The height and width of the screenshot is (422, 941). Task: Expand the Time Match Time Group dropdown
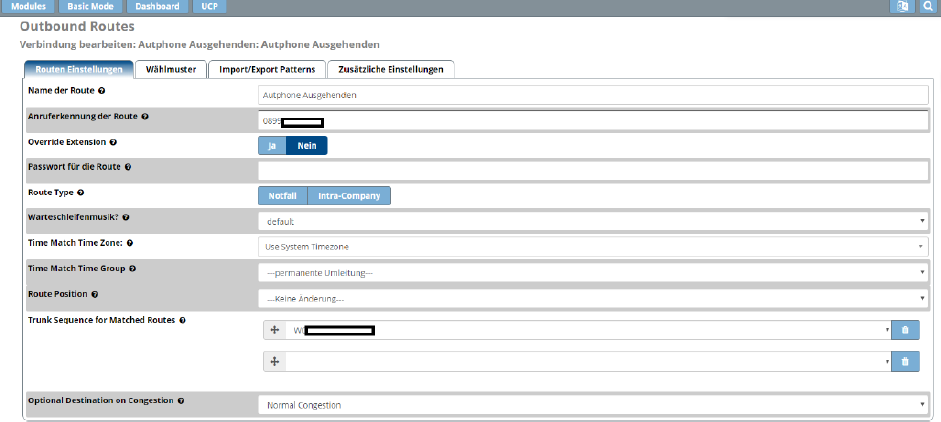[593, 272]
